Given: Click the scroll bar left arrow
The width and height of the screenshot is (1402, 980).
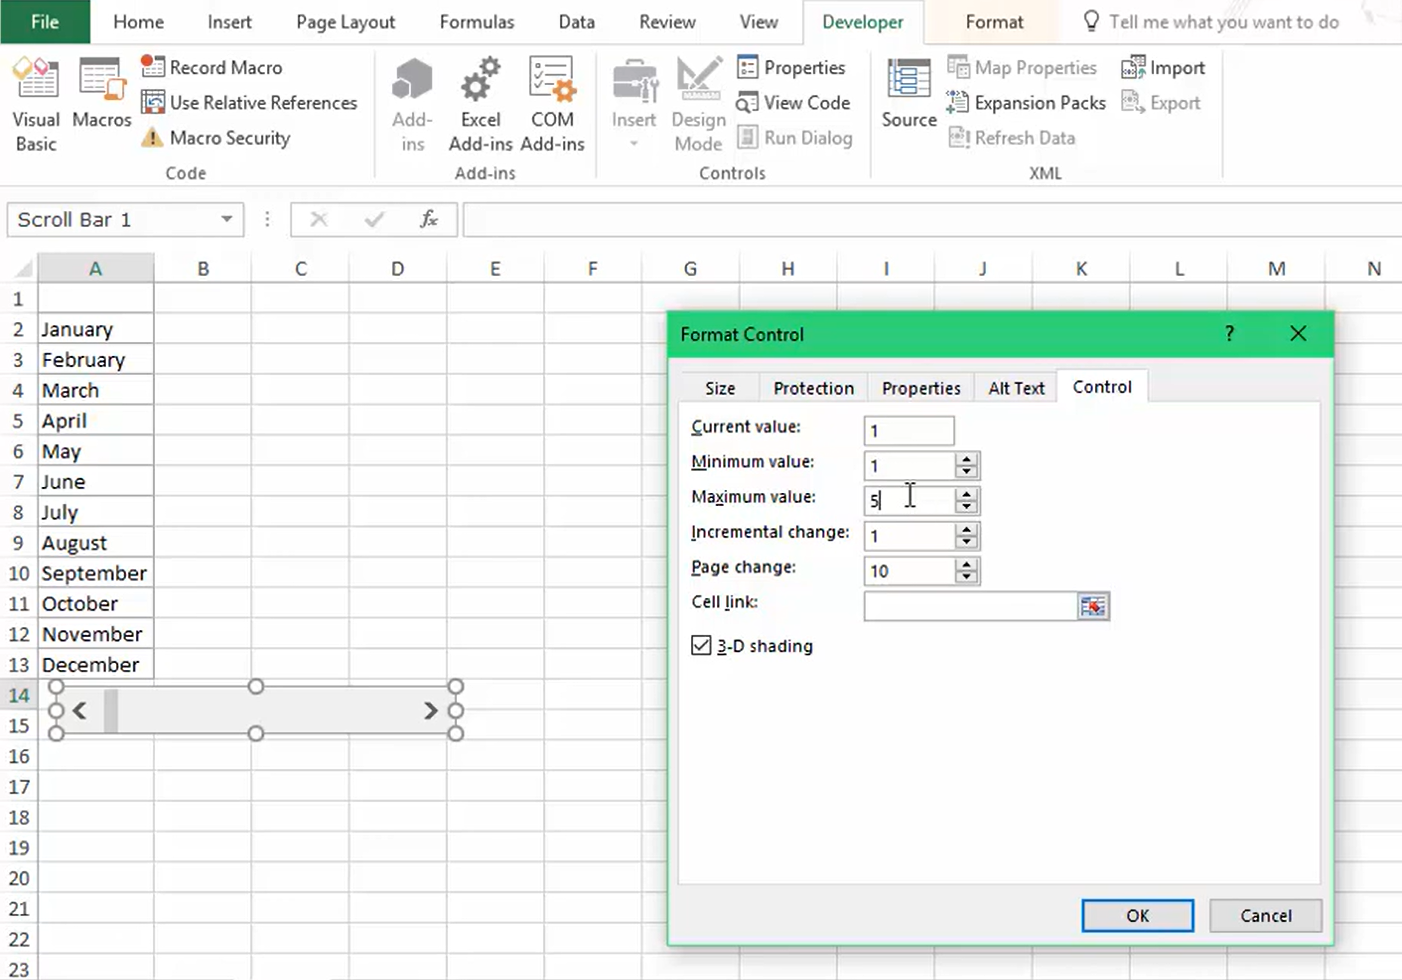Looking at the screenshot, I should click(80, 710).
